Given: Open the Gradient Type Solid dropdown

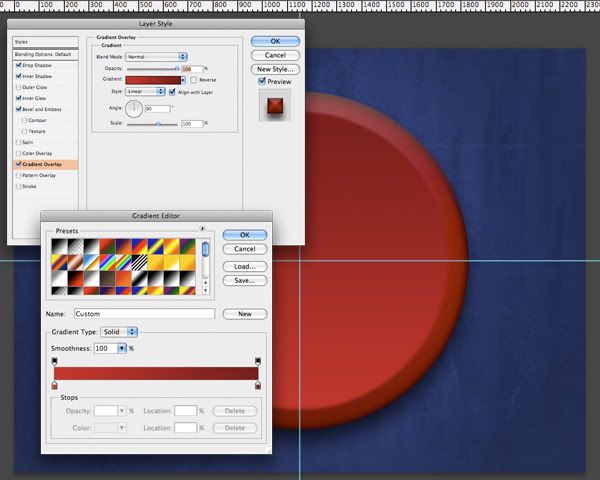Looking at the screenshot, I should (x=120, y=331).
